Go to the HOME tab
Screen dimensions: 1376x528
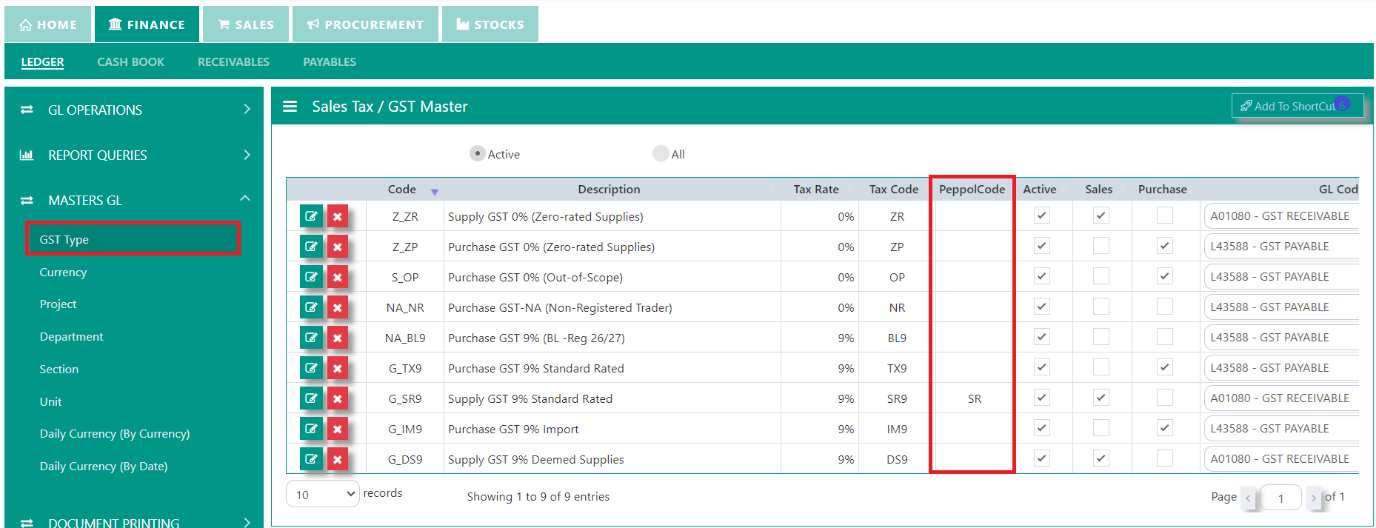coord(48,25)
